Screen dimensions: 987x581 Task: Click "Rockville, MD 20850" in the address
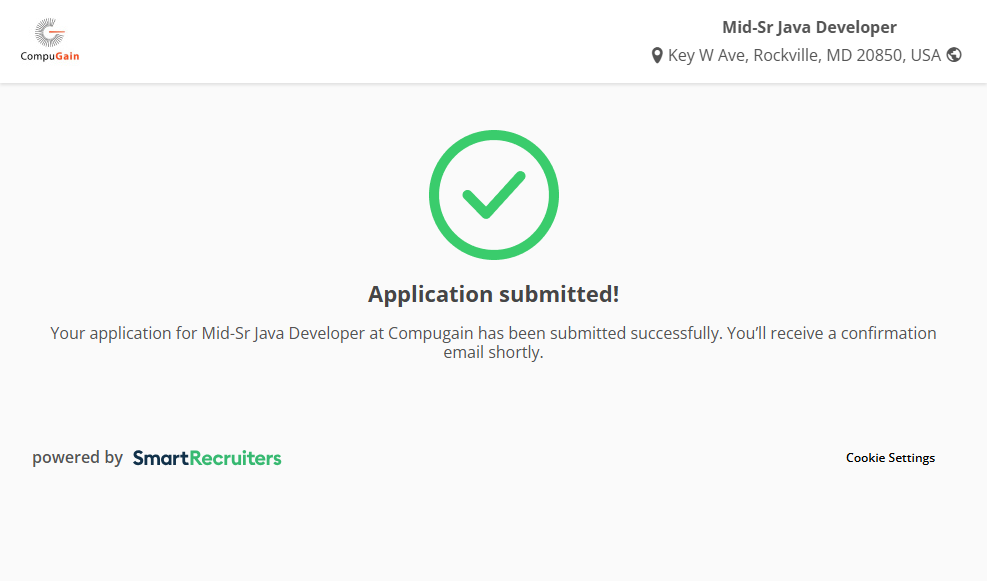point(828,55)
